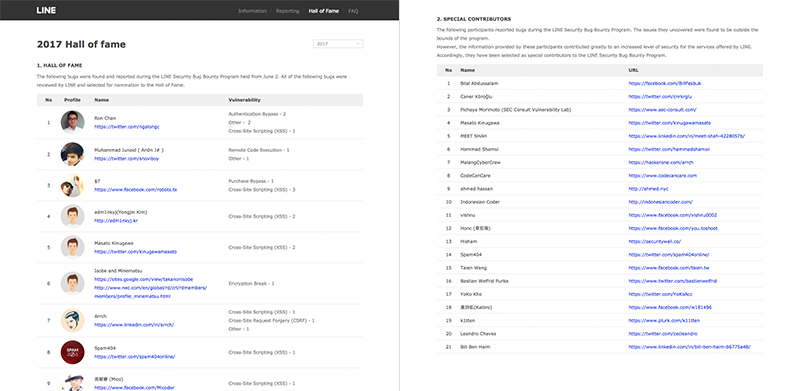Open MEET SHAH's LinkedIn link
The image size is (800, 391).
[x=687, y=136]
